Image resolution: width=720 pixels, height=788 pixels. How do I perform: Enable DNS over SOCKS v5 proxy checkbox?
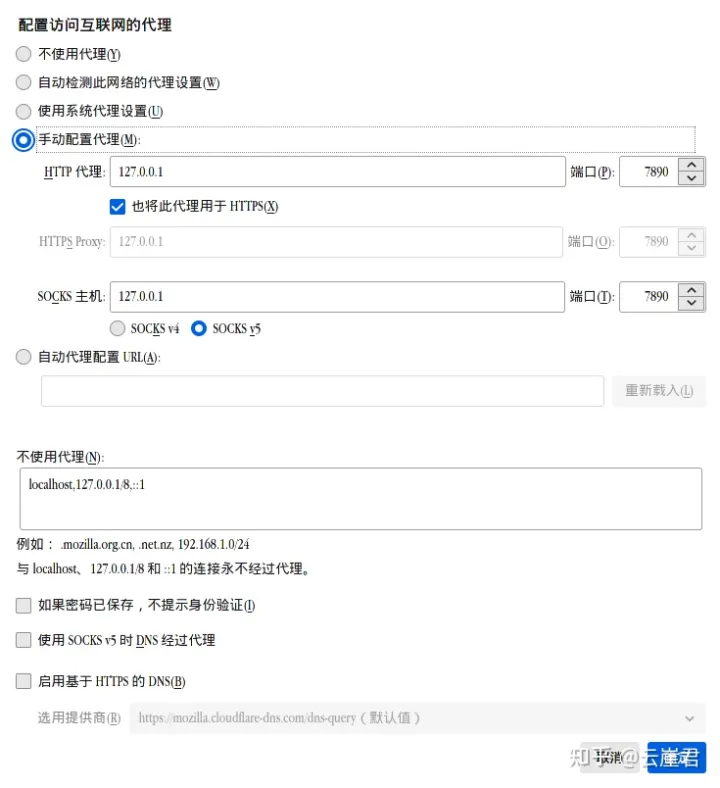[24, 640]
